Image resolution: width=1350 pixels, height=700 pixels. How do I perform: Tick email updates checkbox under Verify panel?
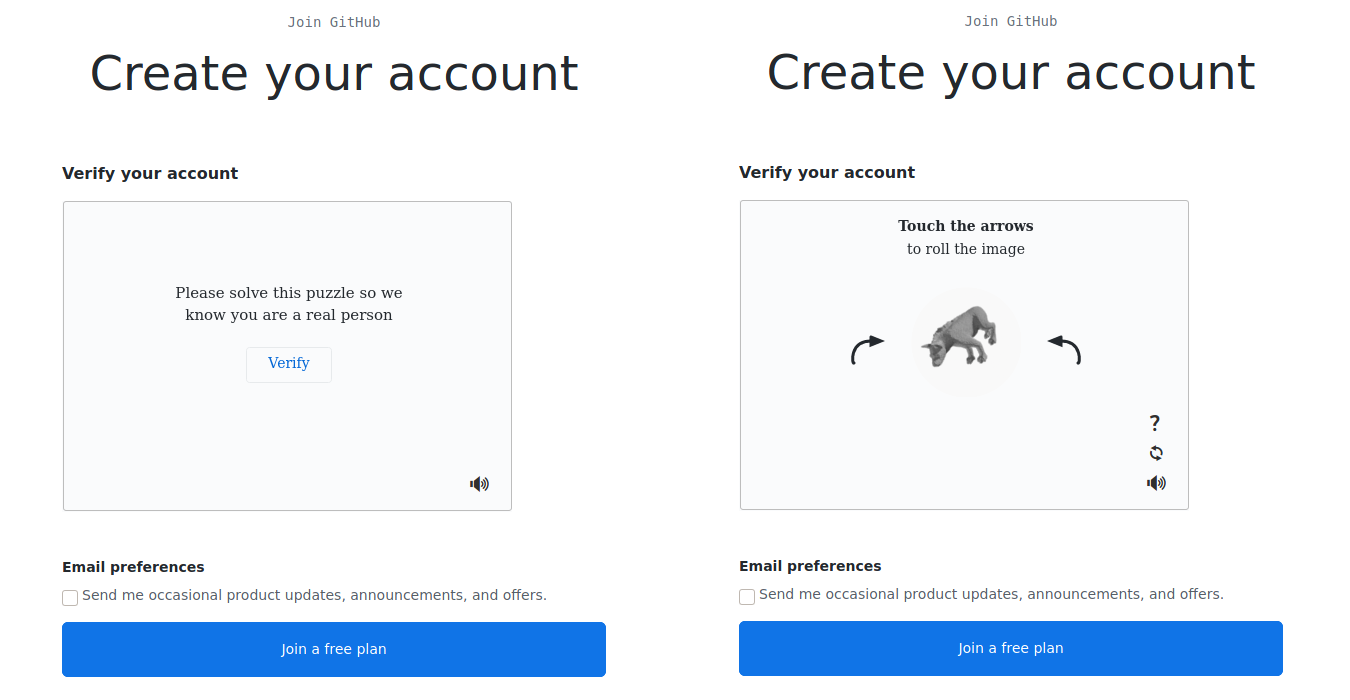(x=70, y=598)
